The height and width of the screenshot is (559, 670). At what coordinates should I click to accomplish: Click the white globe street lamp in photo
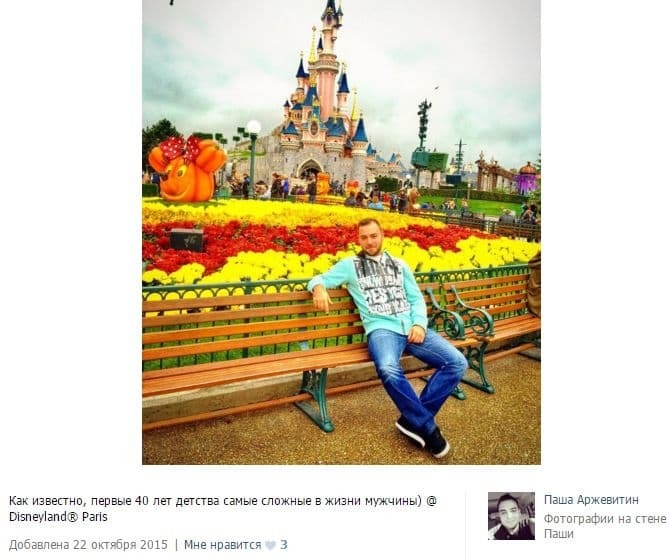(254, 127)
